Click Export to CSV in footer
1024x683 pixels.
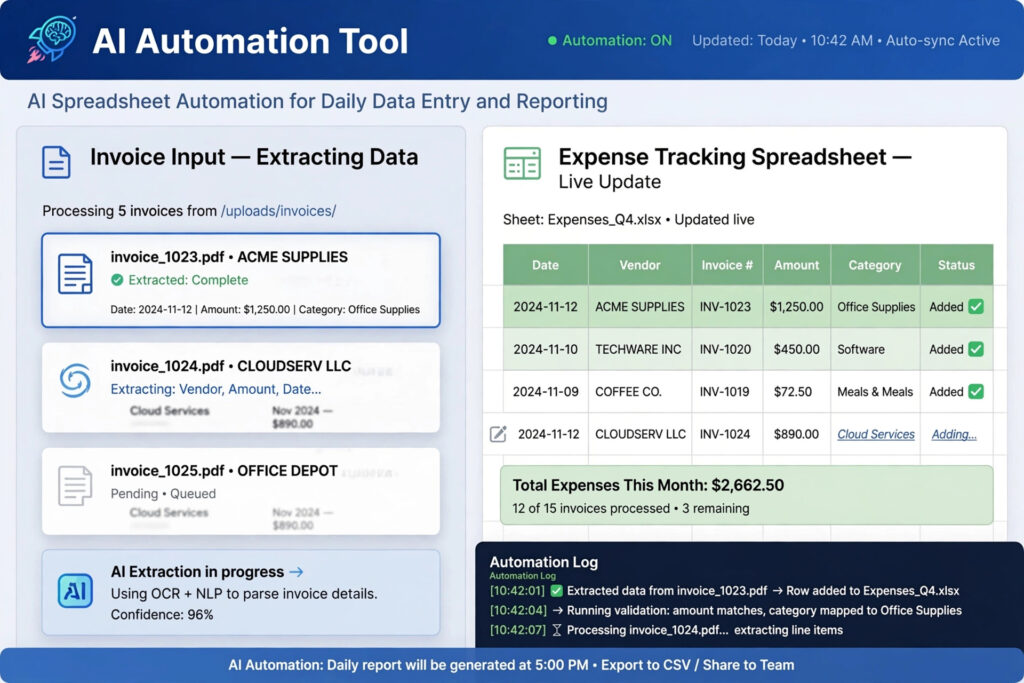[645, 665]
